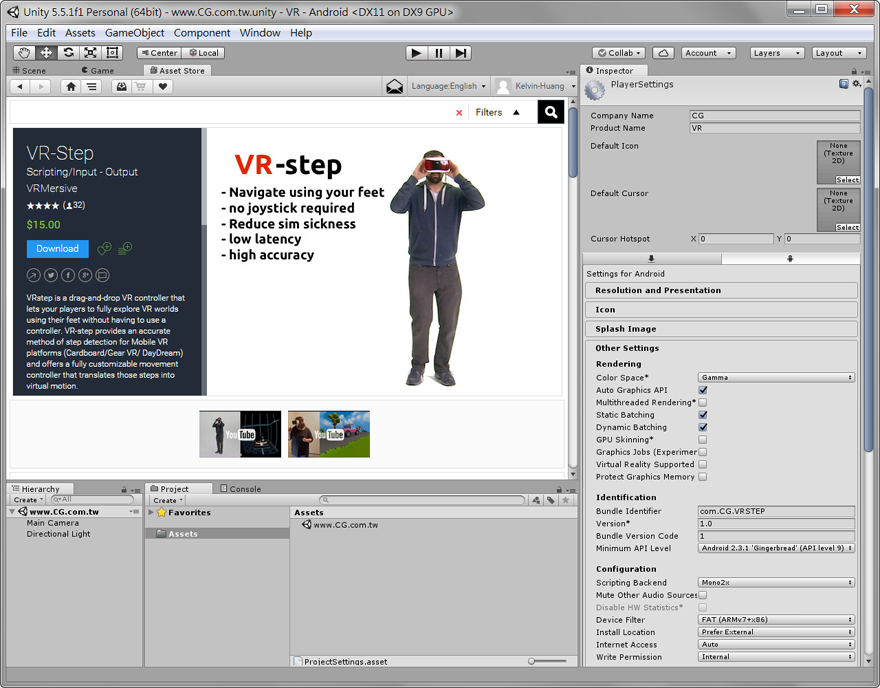The image size is (880, 688).
Task: Switch to the Scene tab
Action: [29, 71]
